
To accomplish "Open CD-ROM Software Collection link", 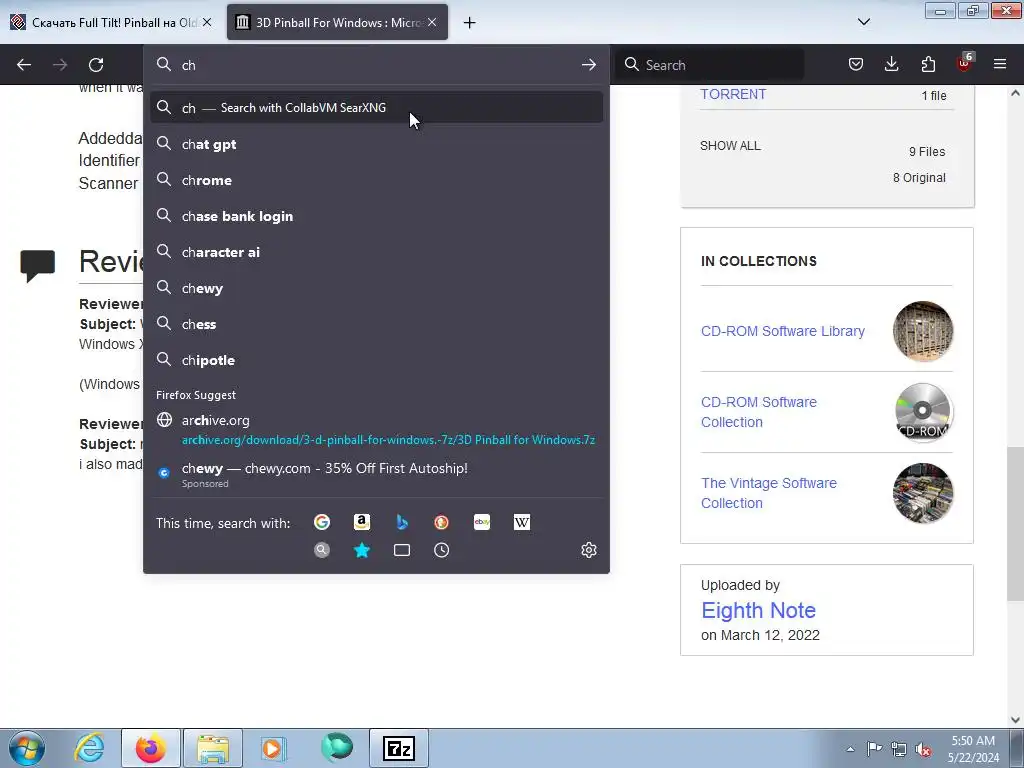I will point(758,412).
